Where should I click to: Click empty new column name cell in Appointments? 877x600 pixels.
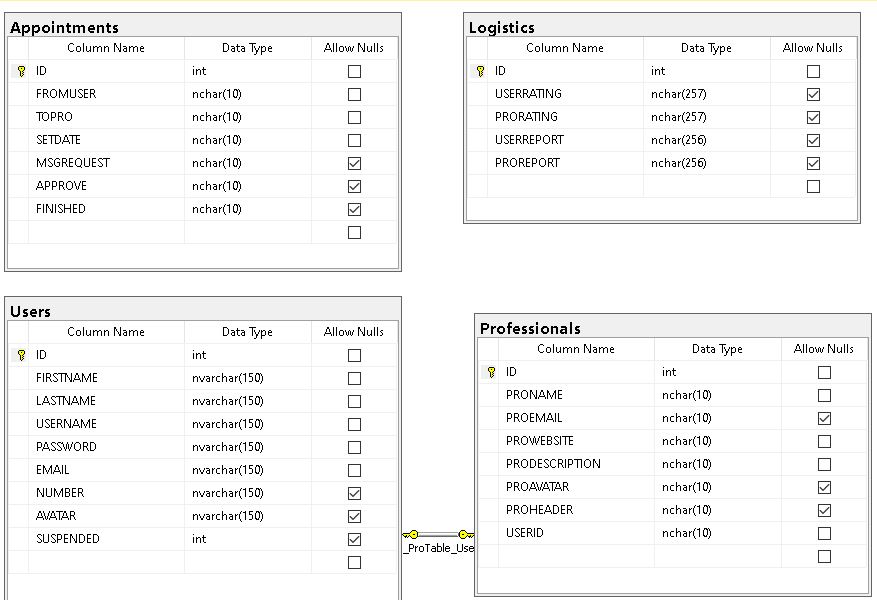click(106, 232)
